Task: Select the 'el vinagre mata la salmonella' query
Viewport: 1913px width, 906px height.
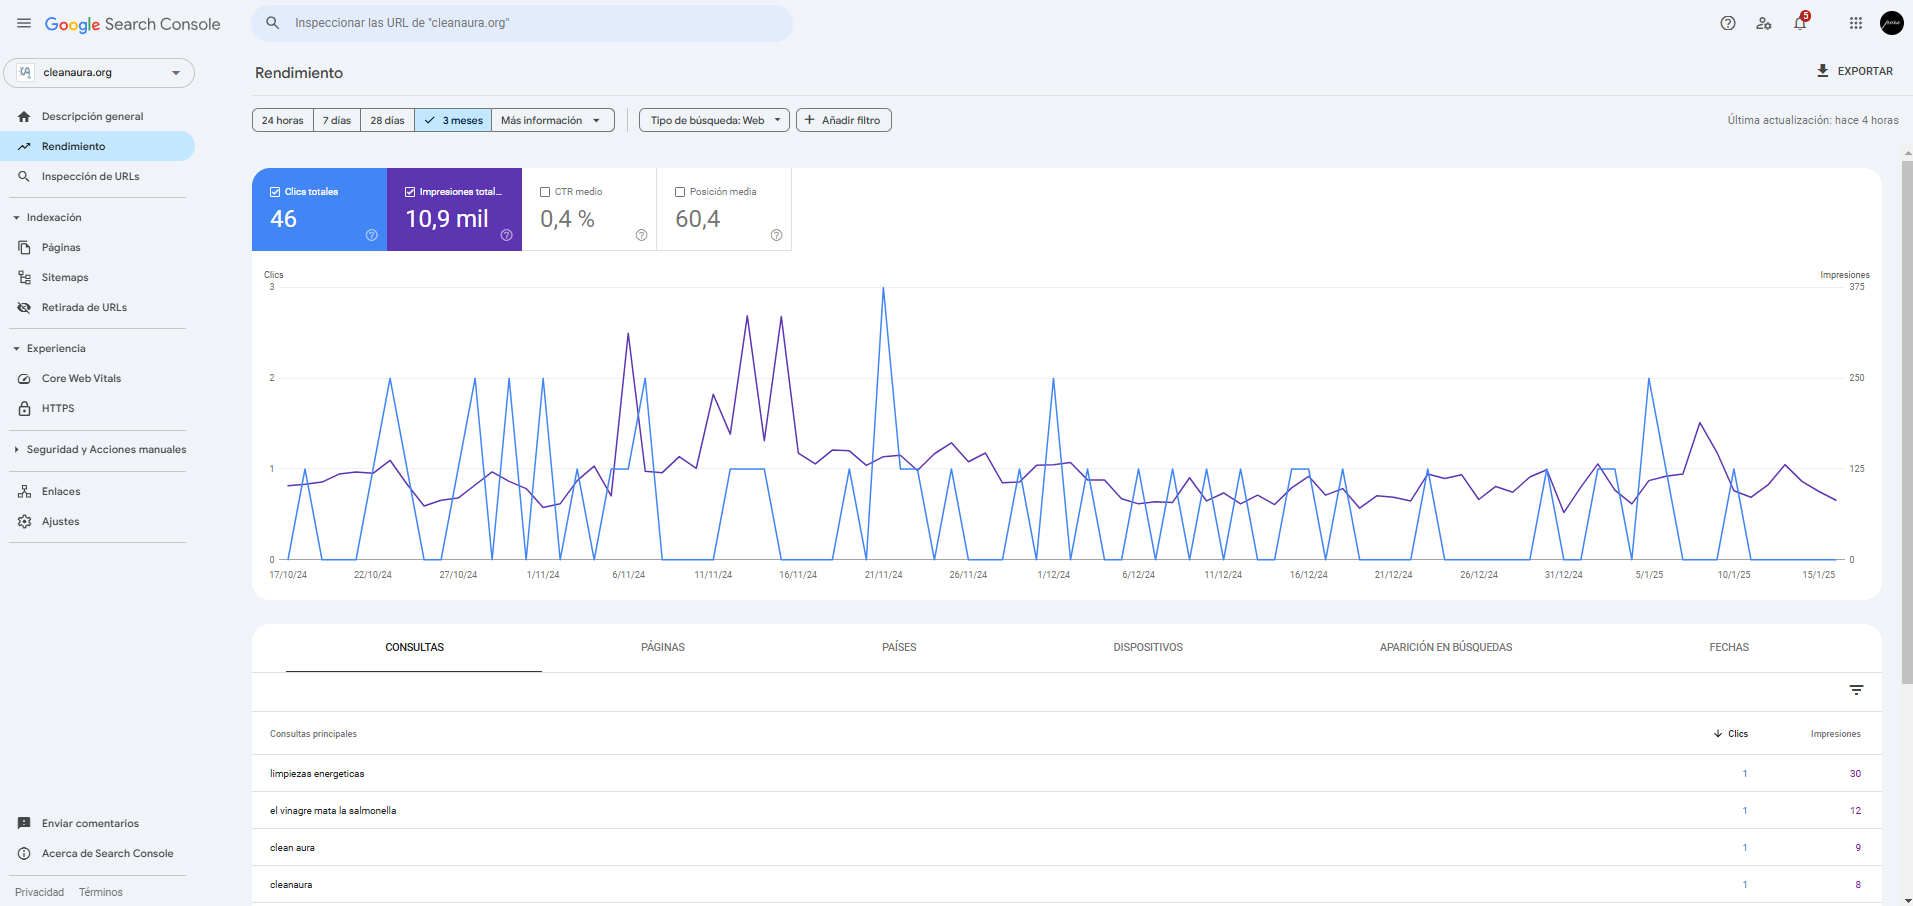Action: coord(1066,810)
